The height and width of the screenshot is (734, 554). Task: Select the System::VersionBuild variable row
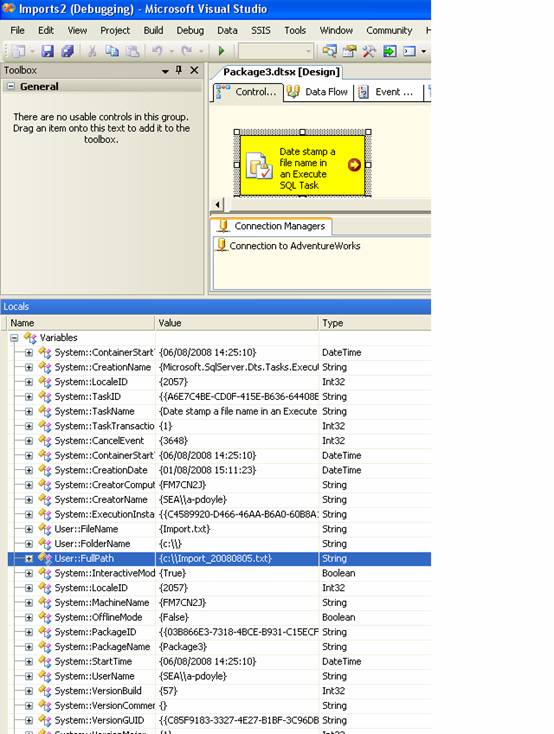(x=219, y=691)
